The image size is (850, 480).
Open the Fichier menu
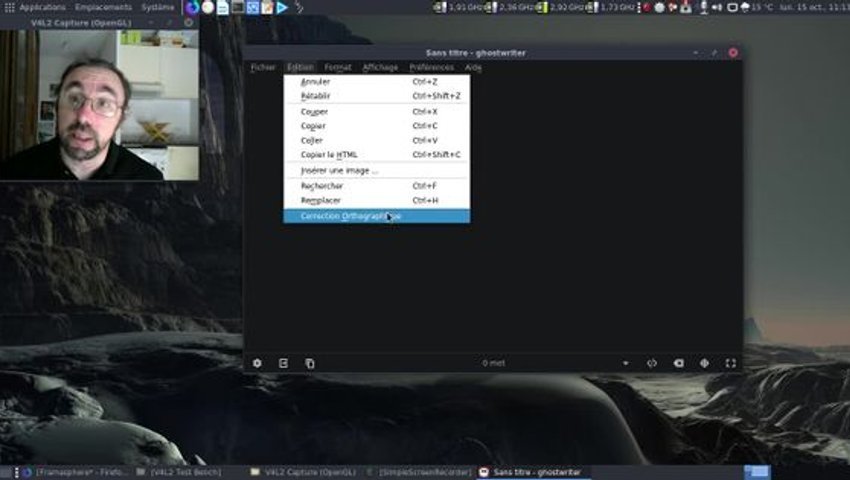click(263, 67)
